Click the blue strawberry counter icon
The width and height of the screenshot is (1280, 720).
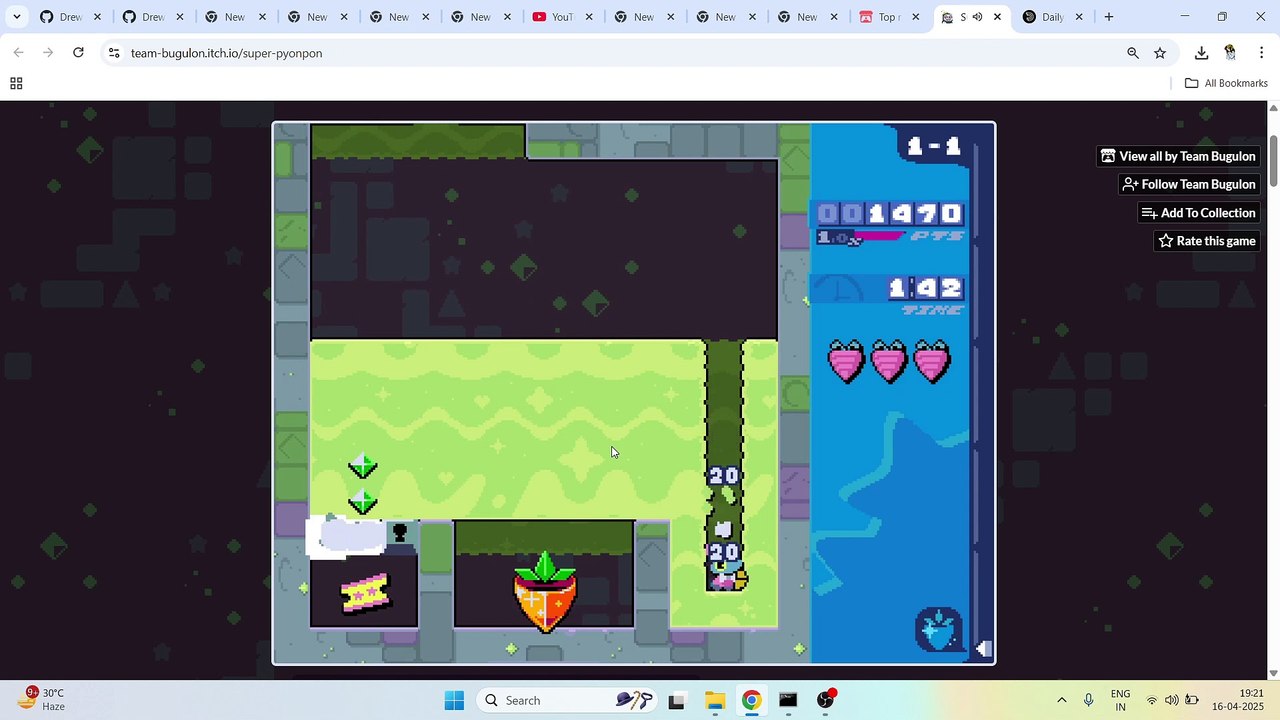tap(938, 630)
